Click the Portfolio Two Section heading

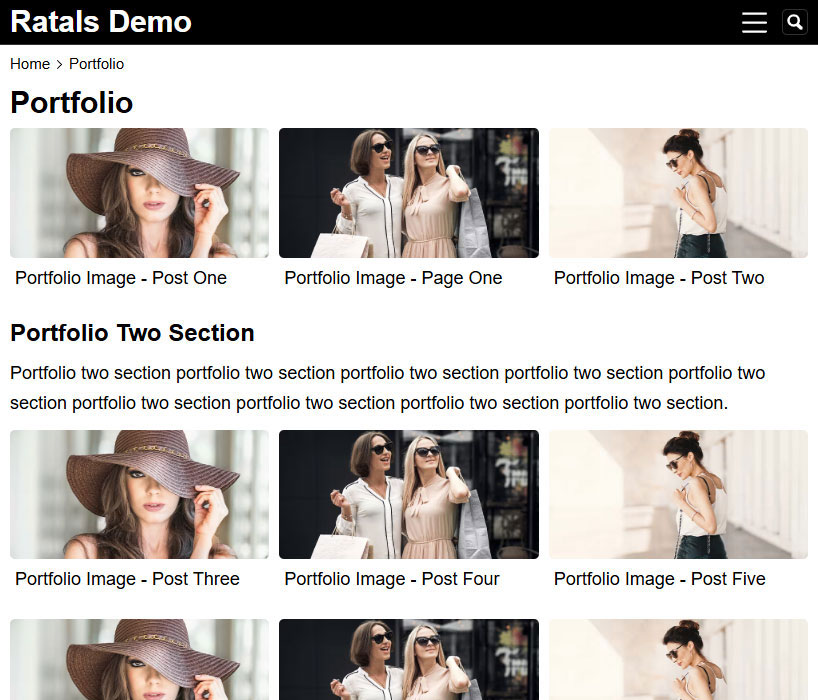pos(133,333)
